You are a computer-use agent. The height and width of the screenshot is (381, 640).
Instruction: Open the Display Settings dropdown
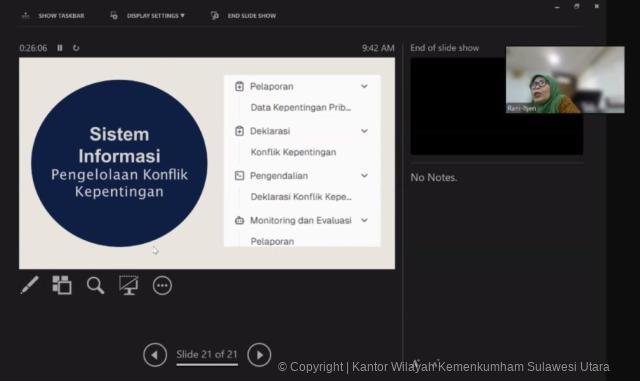[x=148, y=16]
